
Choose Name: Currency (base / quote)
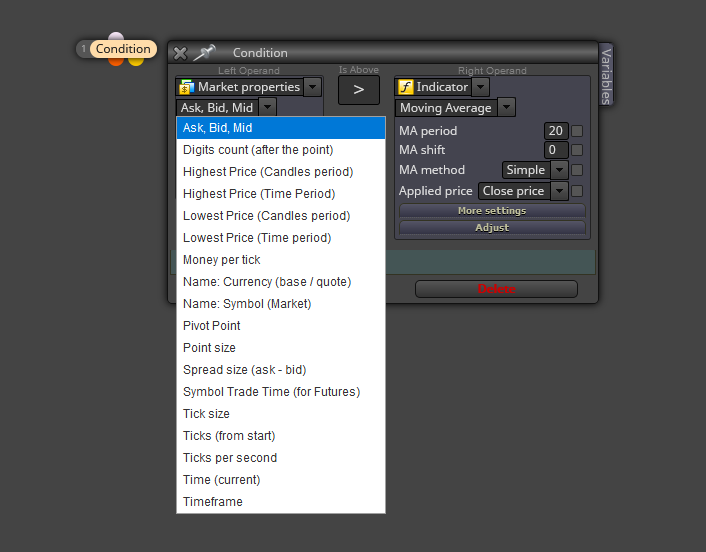pos(281,282)
